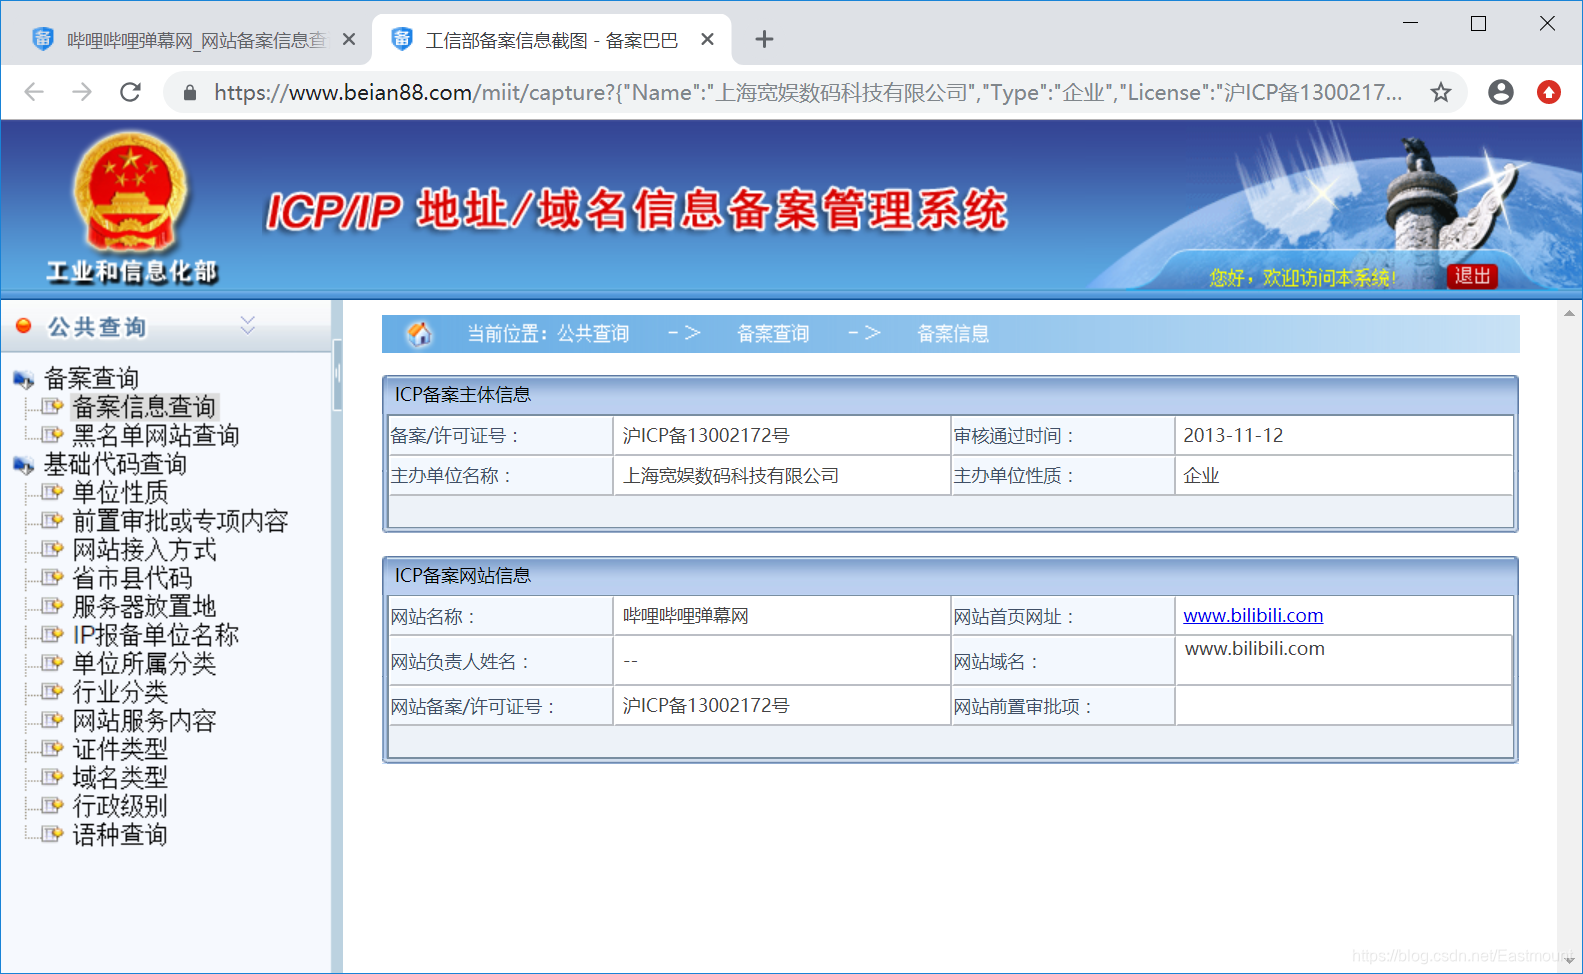Select 域名类型 tree item
This screenshot has width=1583, height=974.
pyautogui.click(x=120, y=777)
